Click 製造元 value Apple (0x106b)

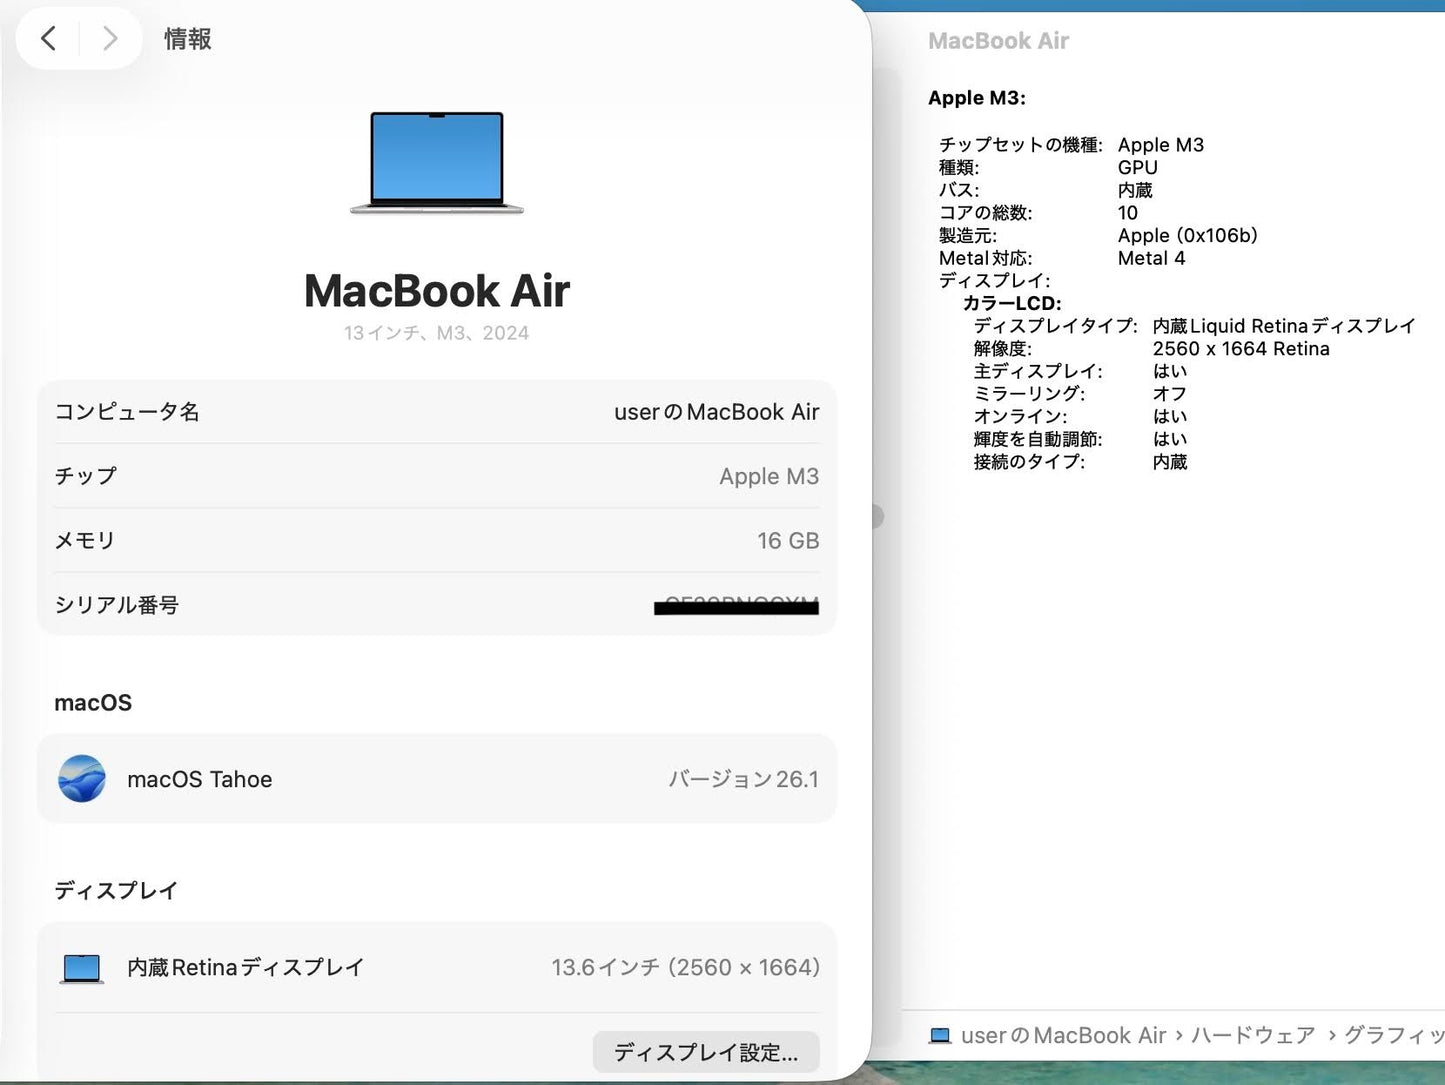1188,235
